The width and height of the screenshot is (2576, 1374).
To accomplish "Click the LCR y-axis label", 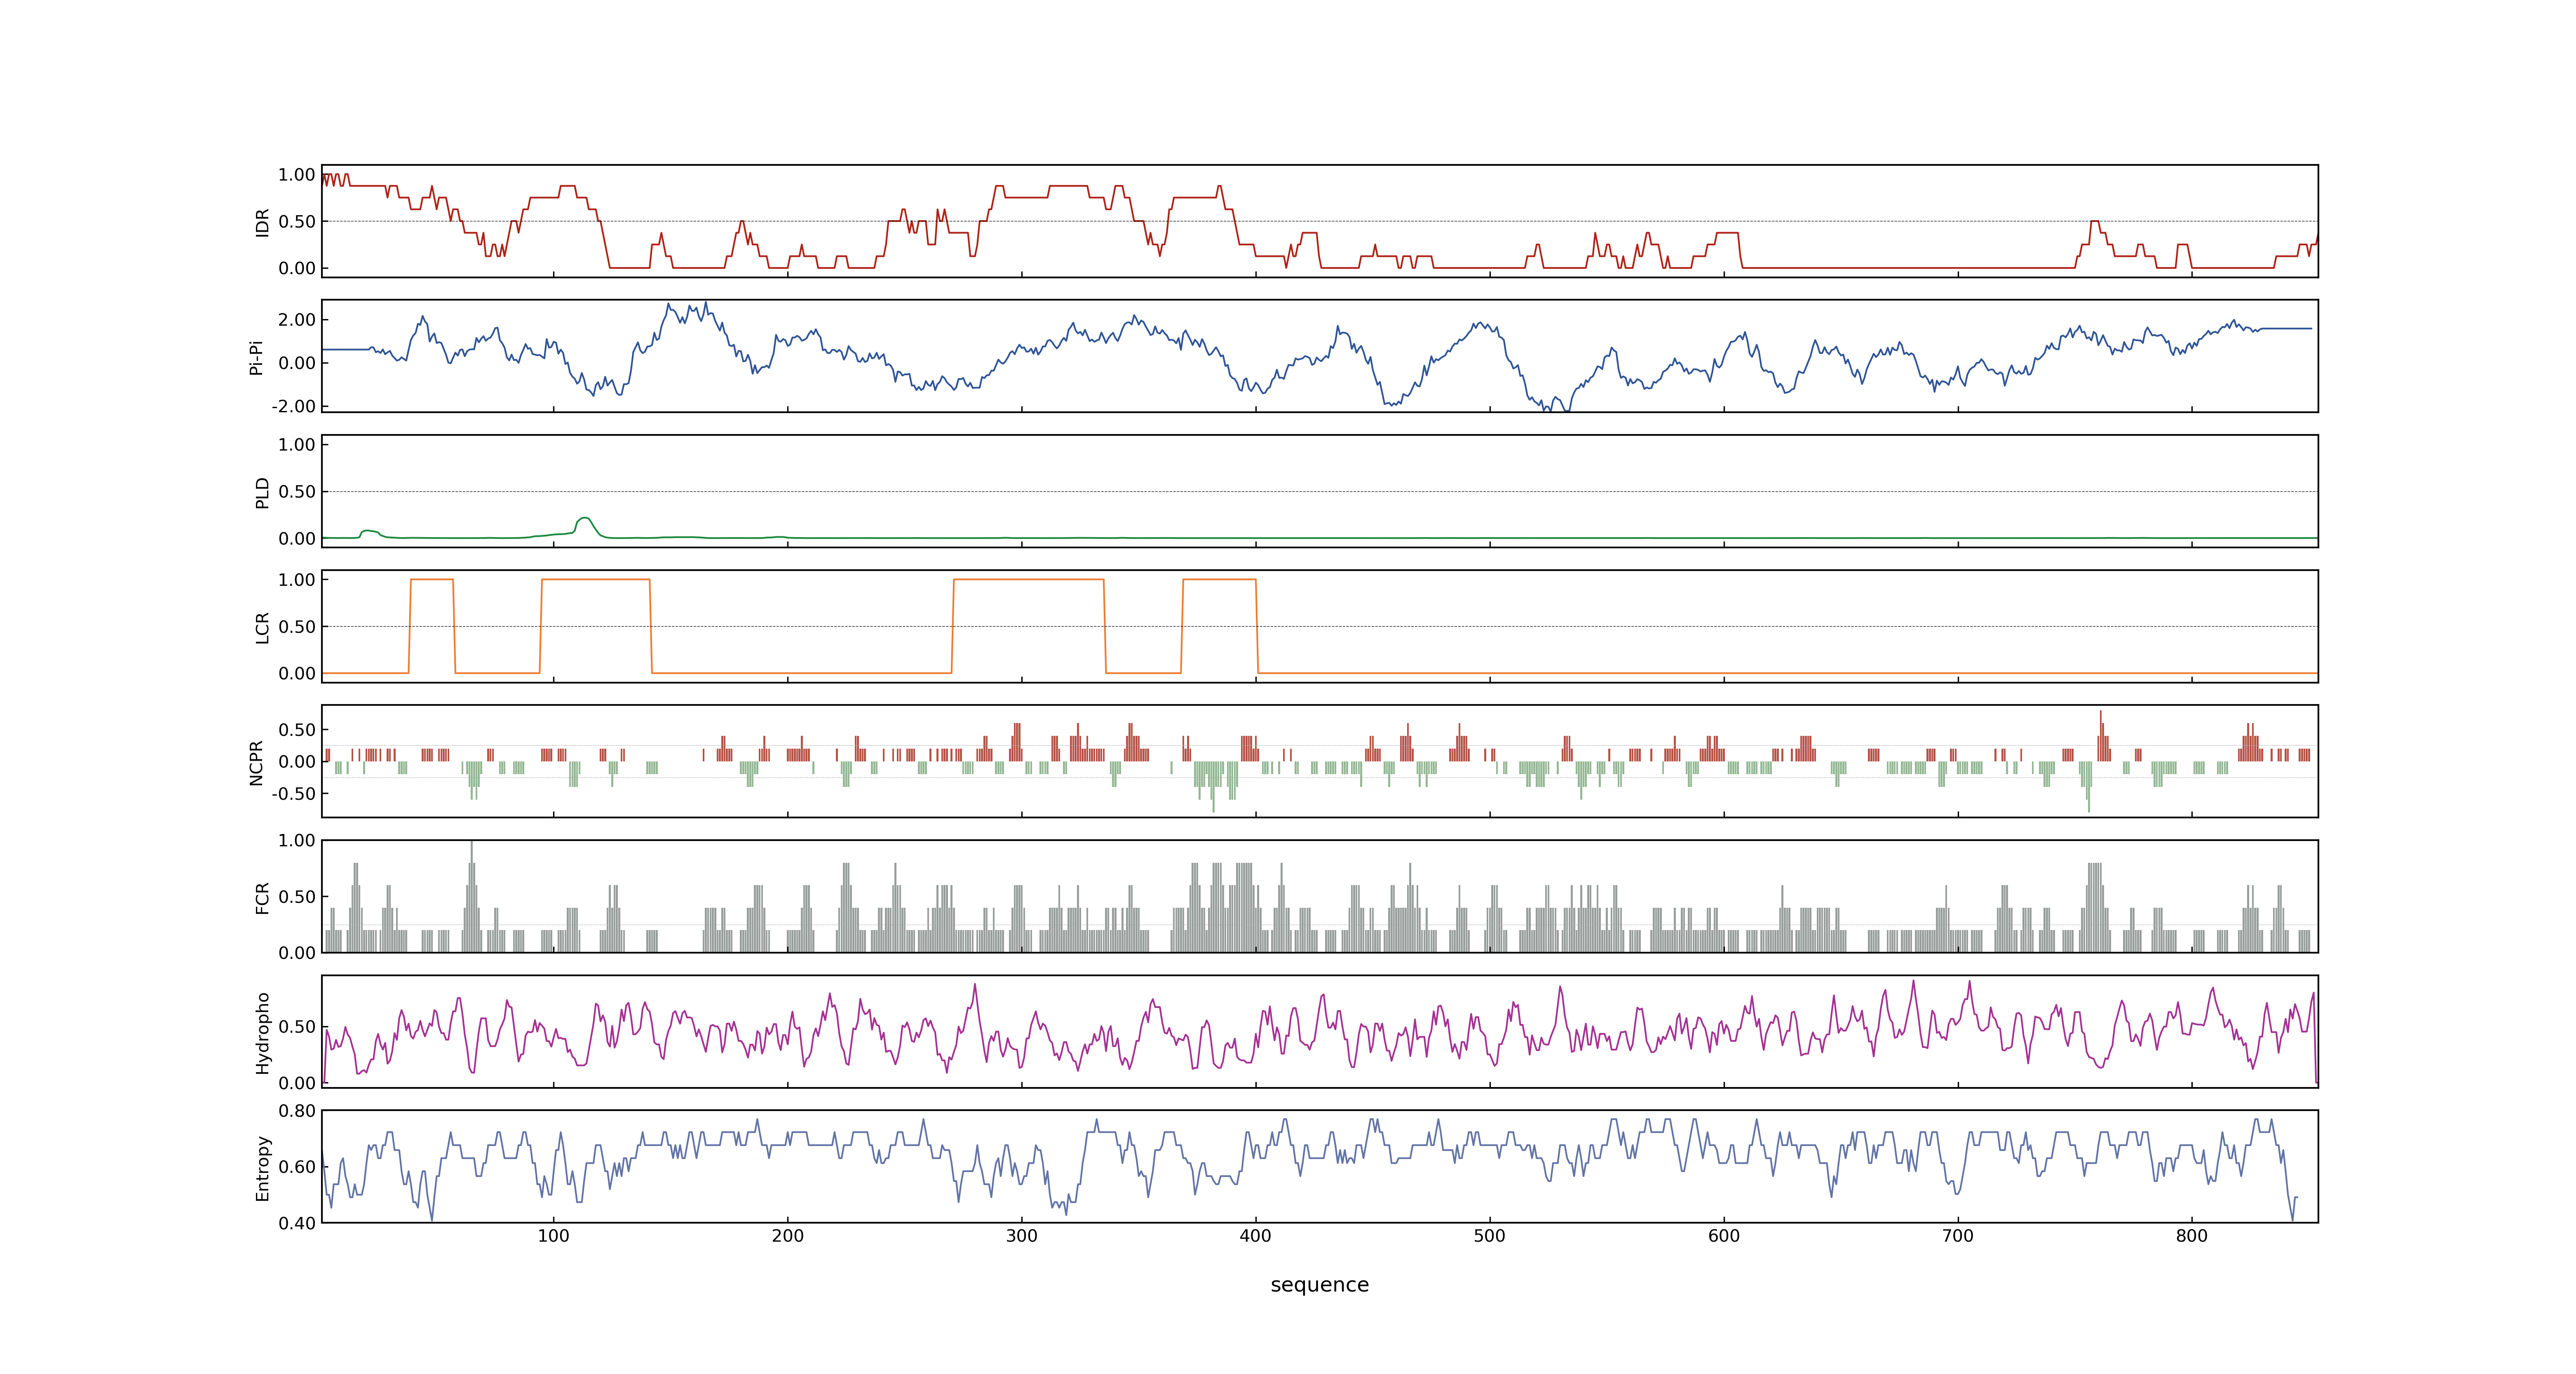I will coord(262,627).
